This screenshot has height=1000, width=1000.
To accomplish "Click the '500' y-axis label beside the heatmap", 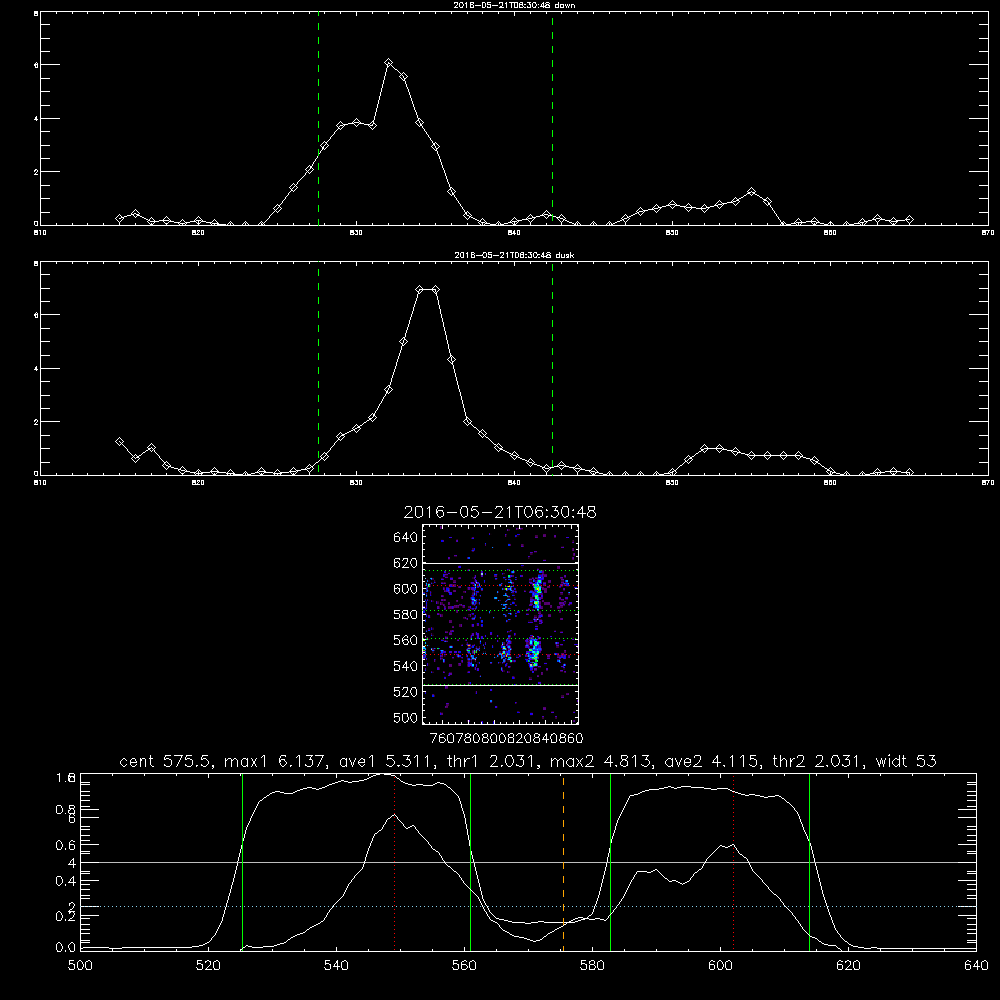I will [406, 717].
